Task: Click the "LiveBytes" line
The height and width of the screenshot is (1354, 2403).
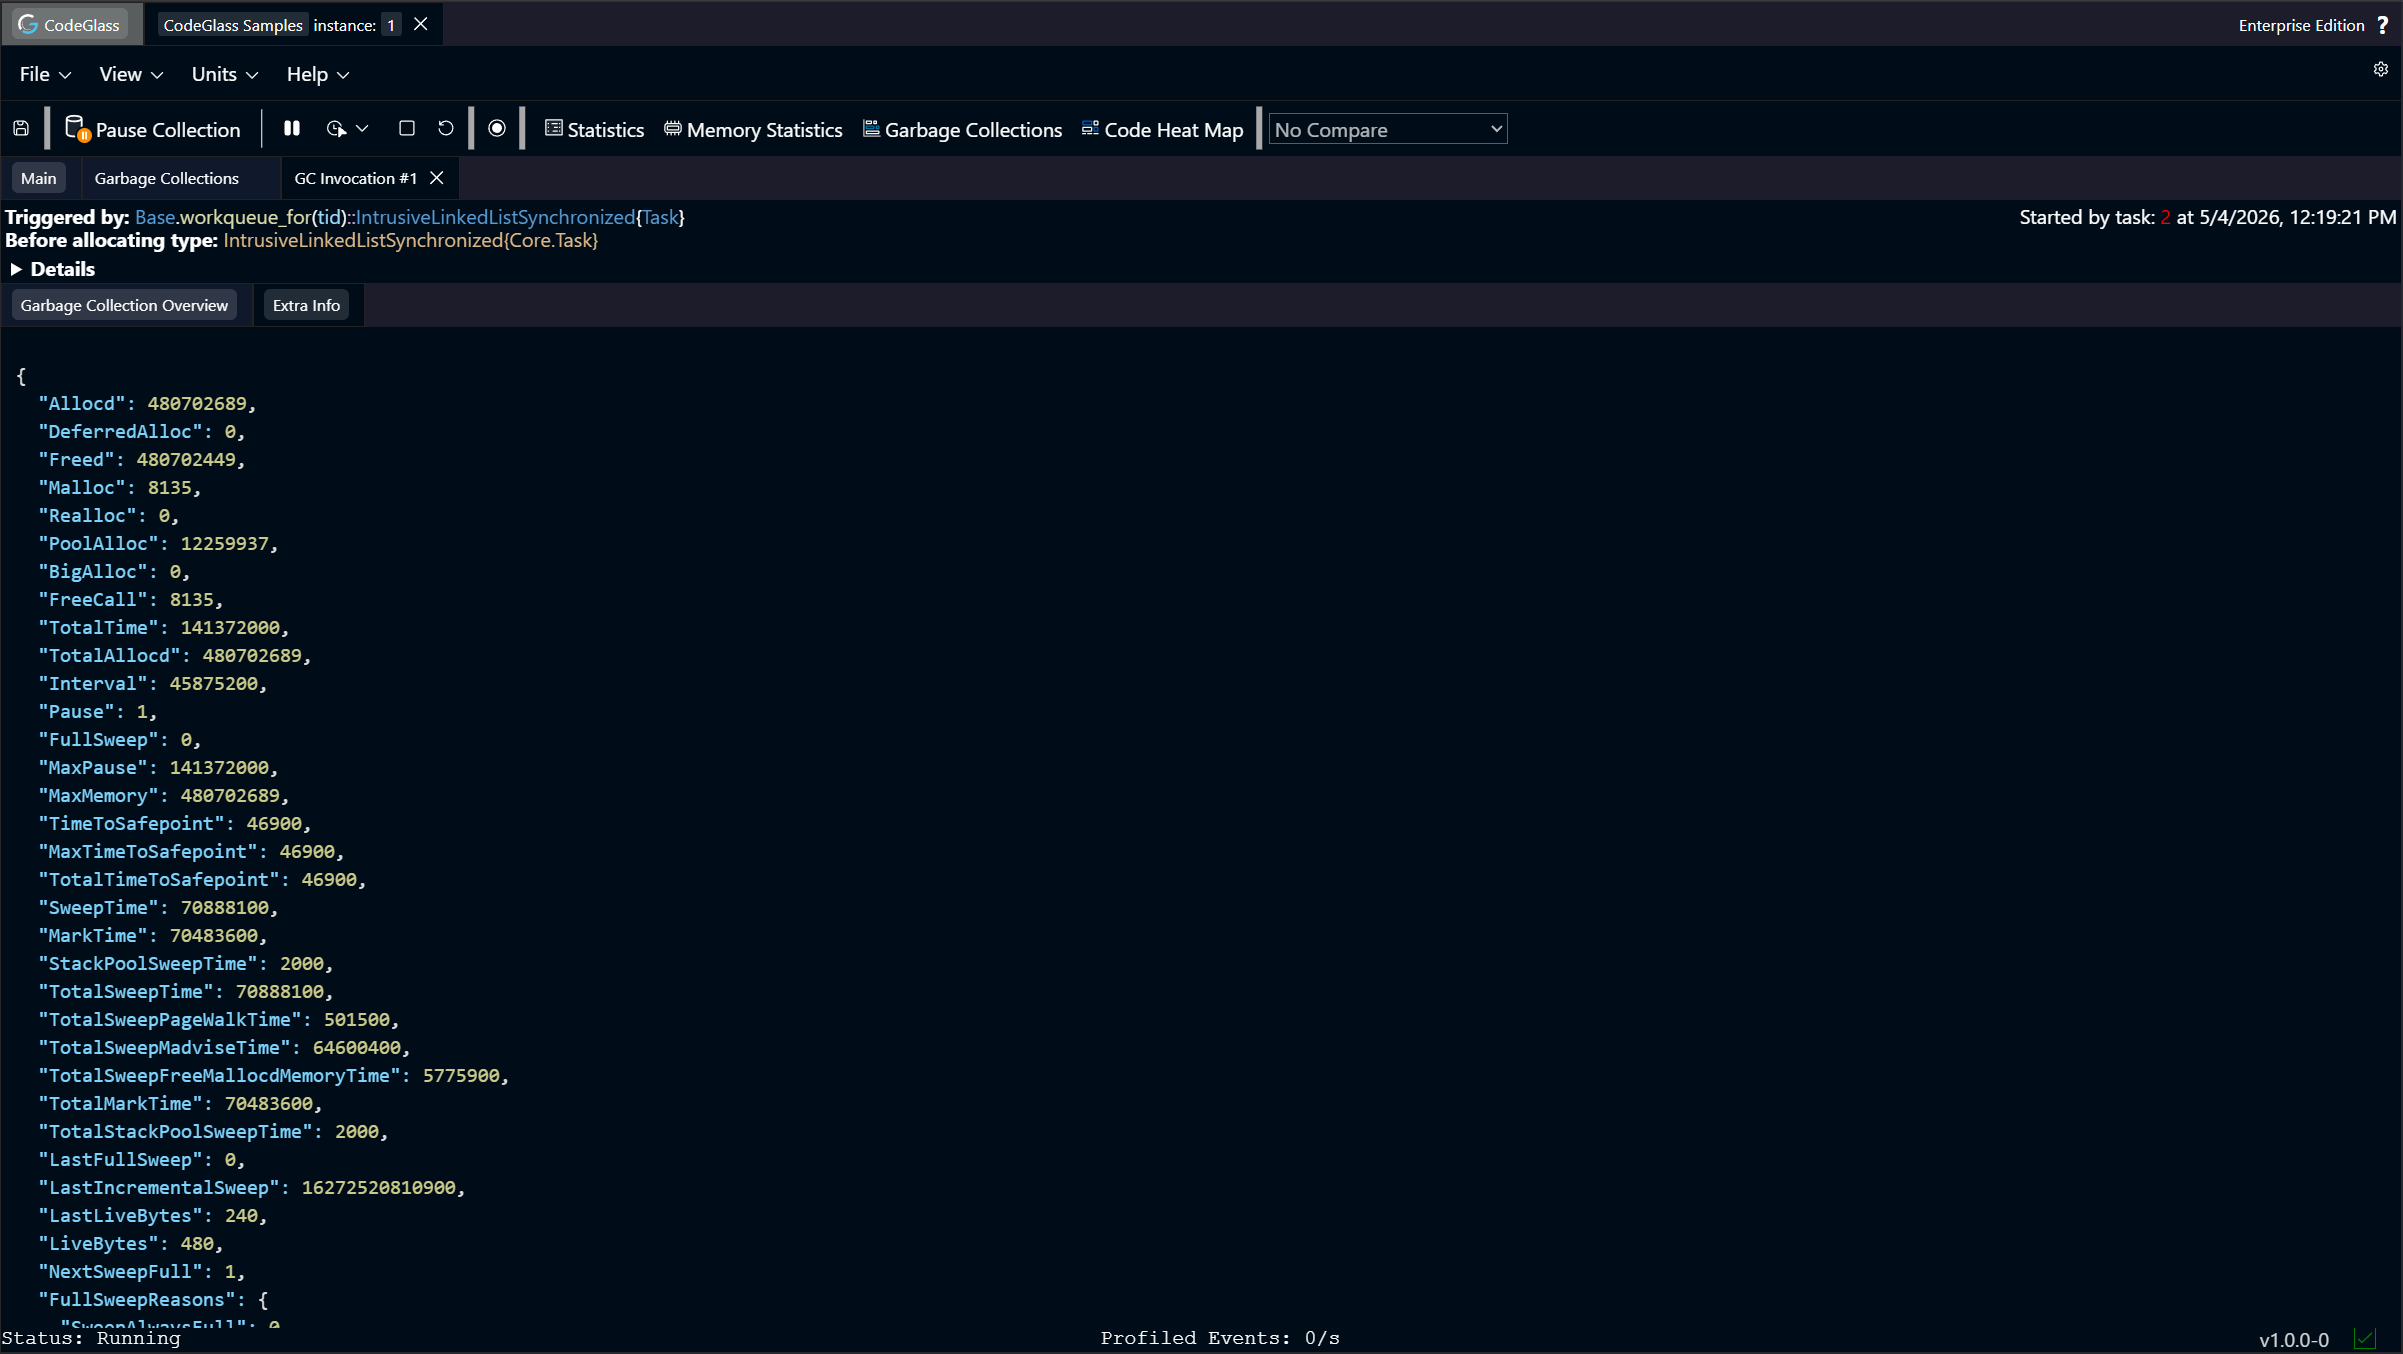Action: tap(131, 1244)
